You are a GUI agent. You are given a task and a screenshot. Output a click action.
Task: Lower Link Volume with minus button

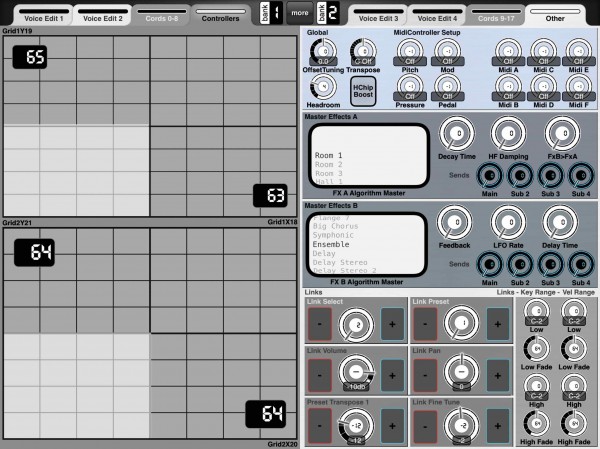pyautogui.click(x=320, y=376)
